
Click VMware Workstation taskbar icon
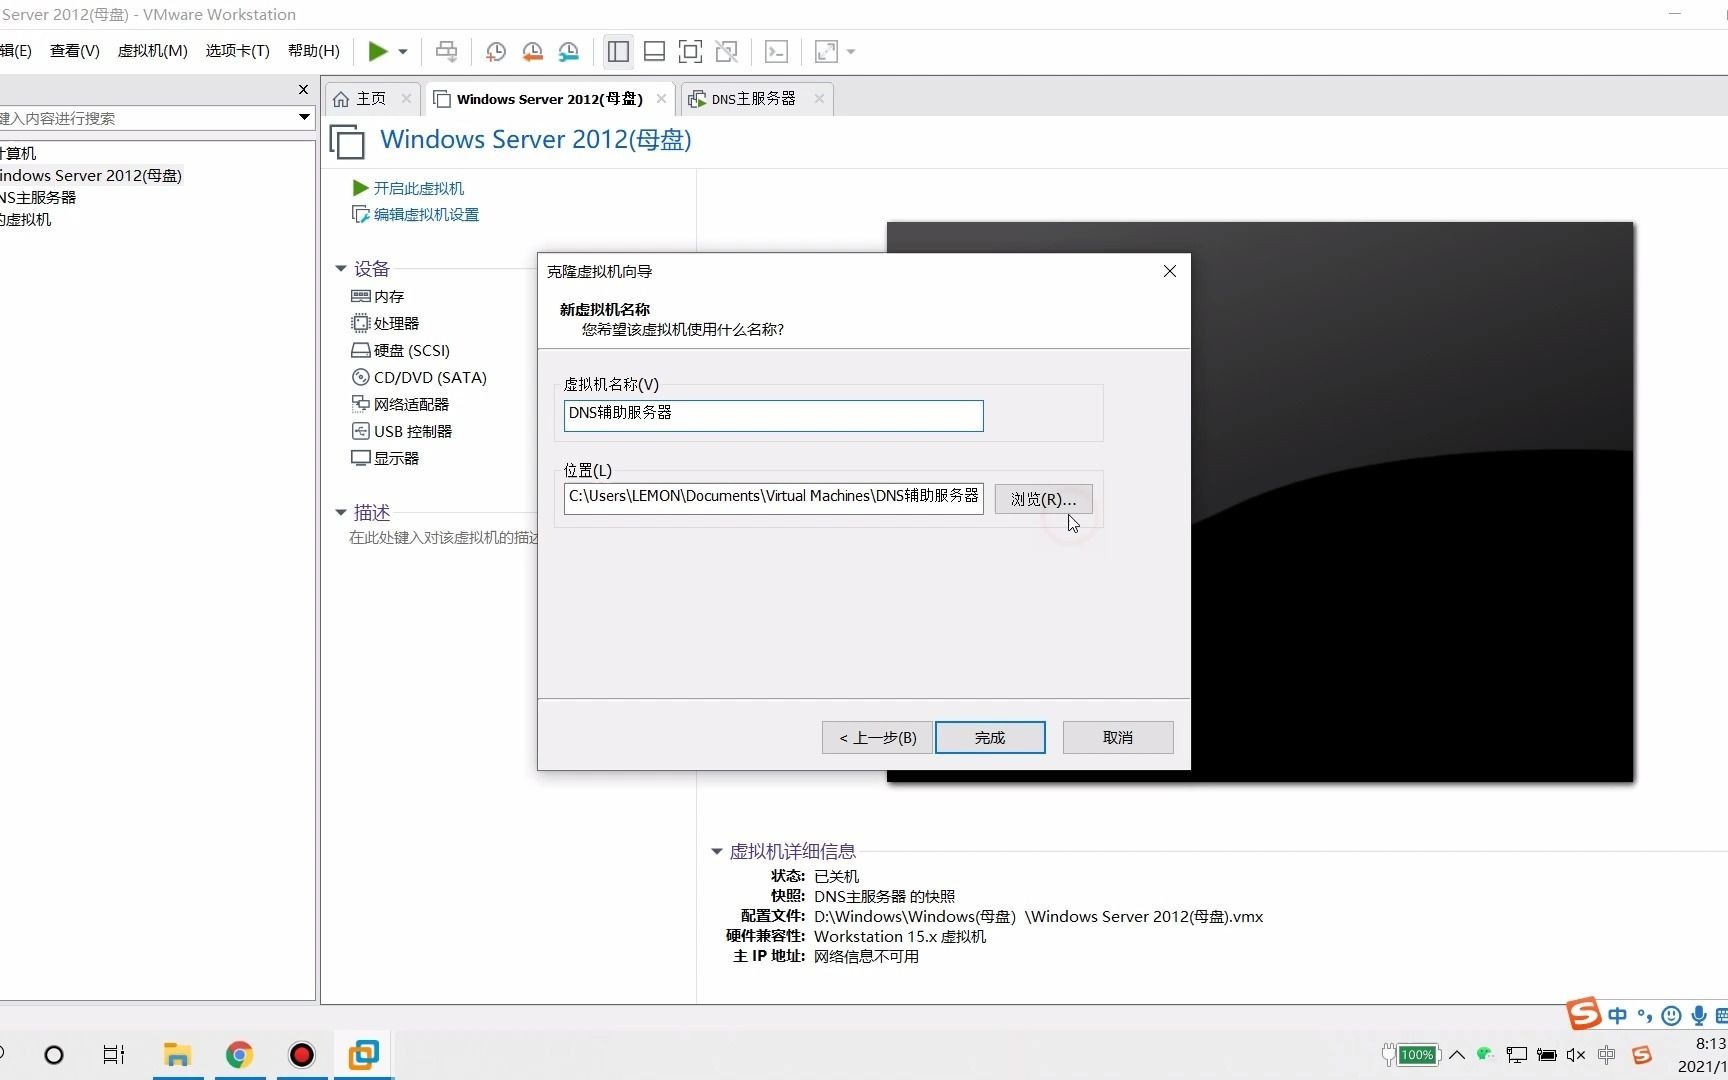tap(363, 1055)
